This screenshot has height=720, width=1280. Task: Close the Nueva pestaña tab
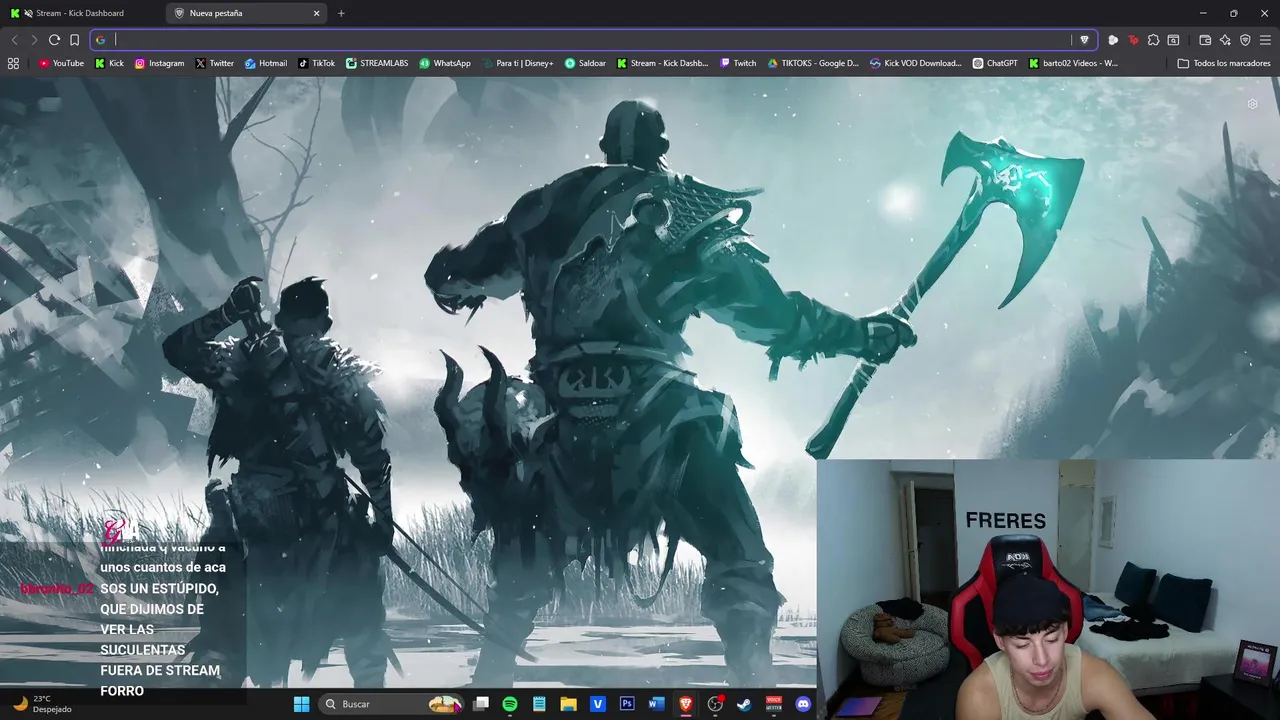[x=317, y=13]
